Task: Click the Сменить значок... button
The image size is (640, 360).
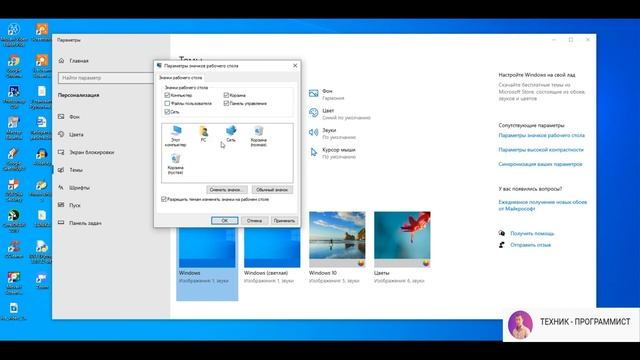Action: pyautogui.click(x=227, y=190)
